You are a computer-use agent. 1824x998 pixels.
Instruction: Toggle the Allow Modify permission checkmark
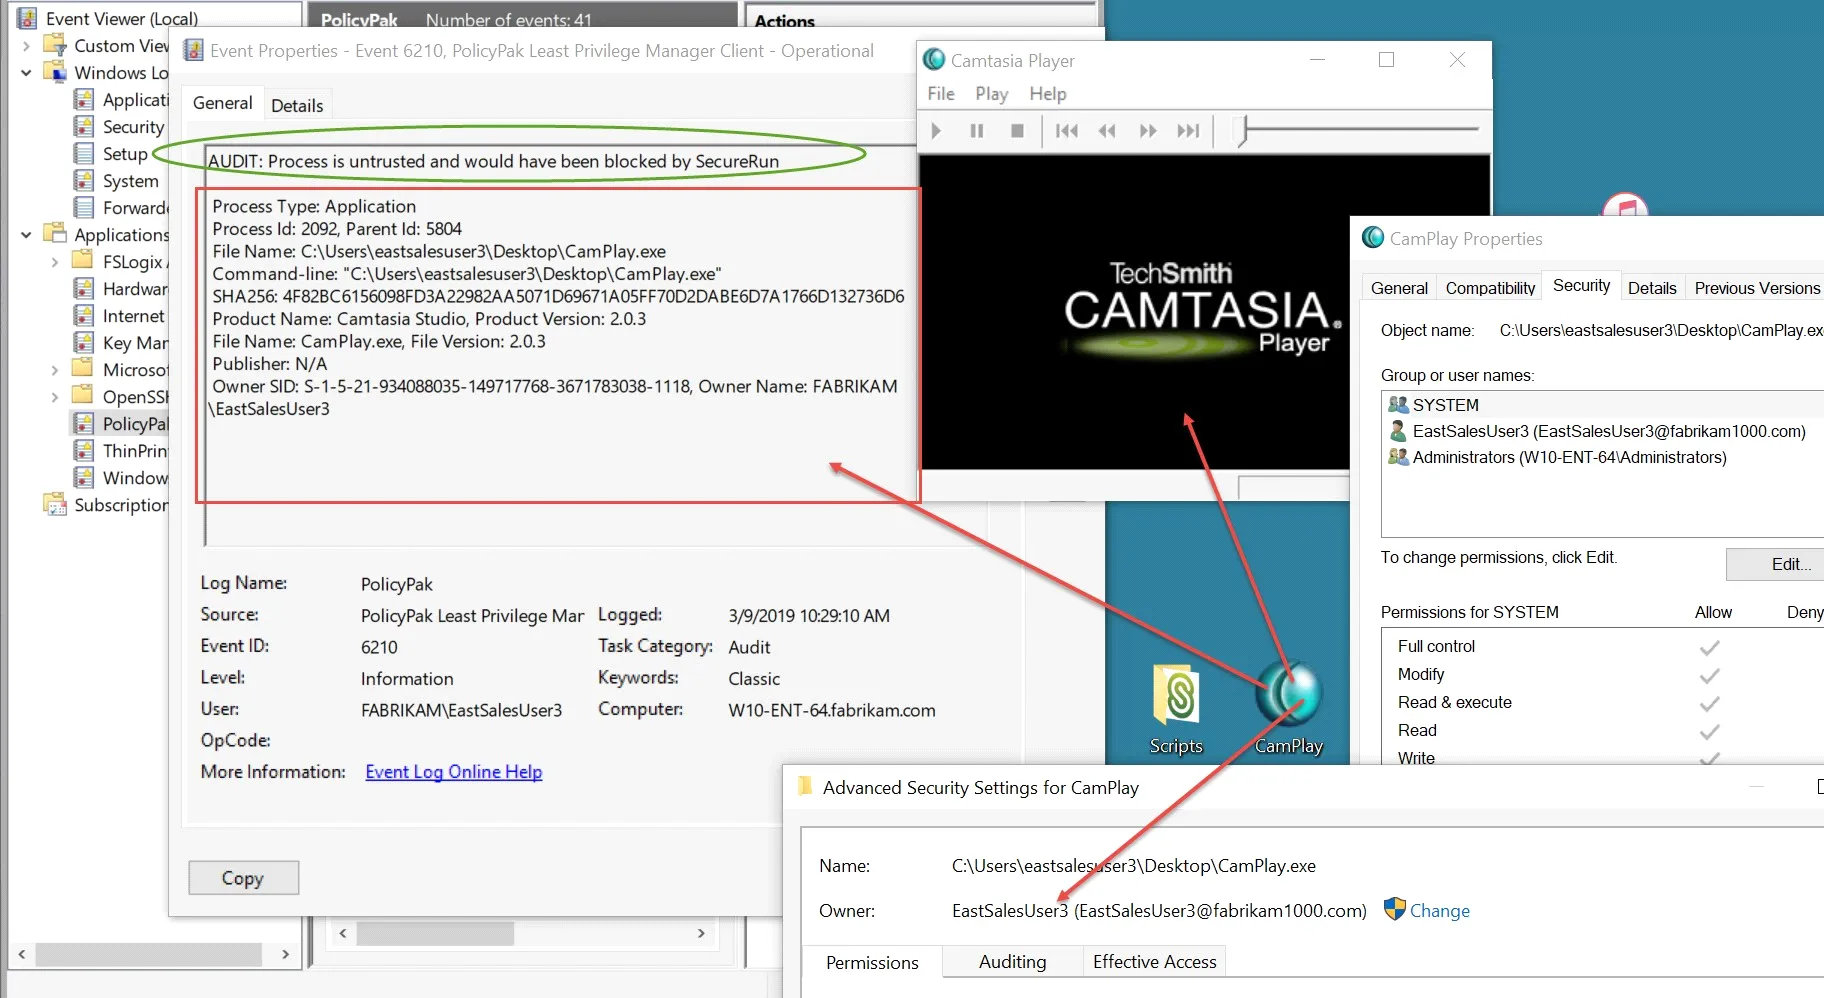pyautogui.click(x=1709, y=674)
